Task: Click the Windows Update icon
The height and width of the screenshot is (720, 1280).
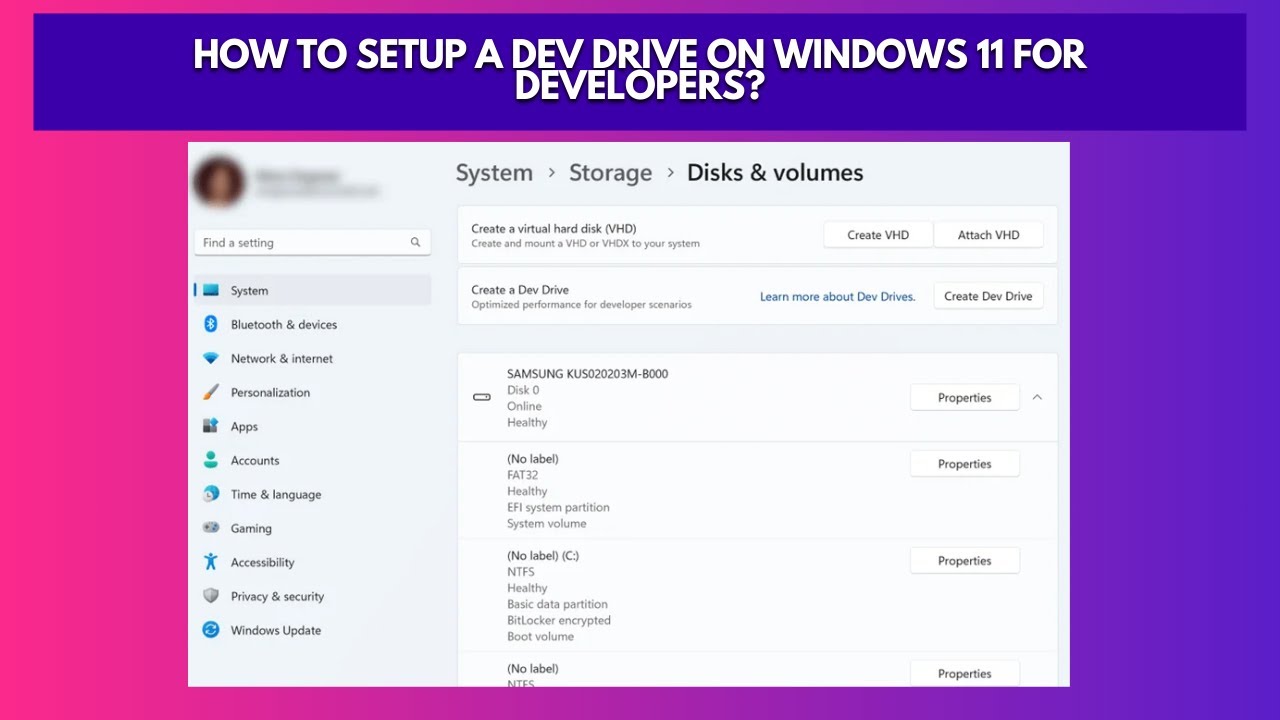Action: 211,630
